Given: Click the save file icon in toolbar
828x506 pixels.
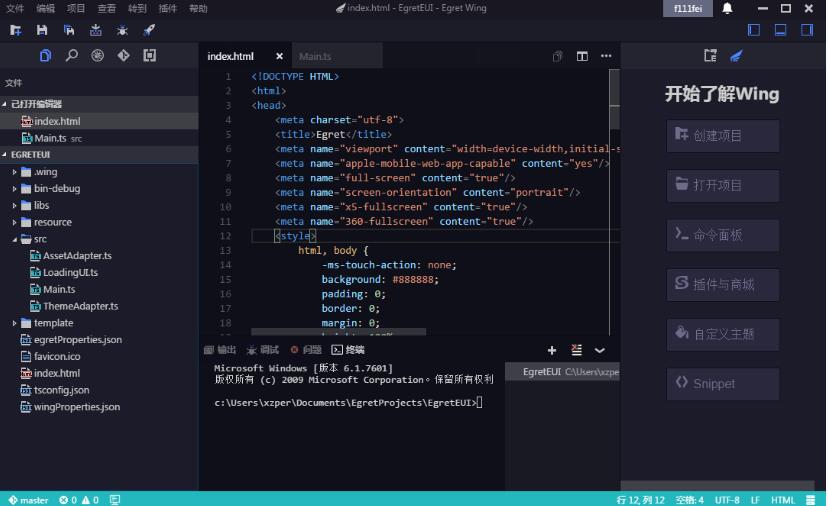Looking at the screenshot, I should coord(42,30).
